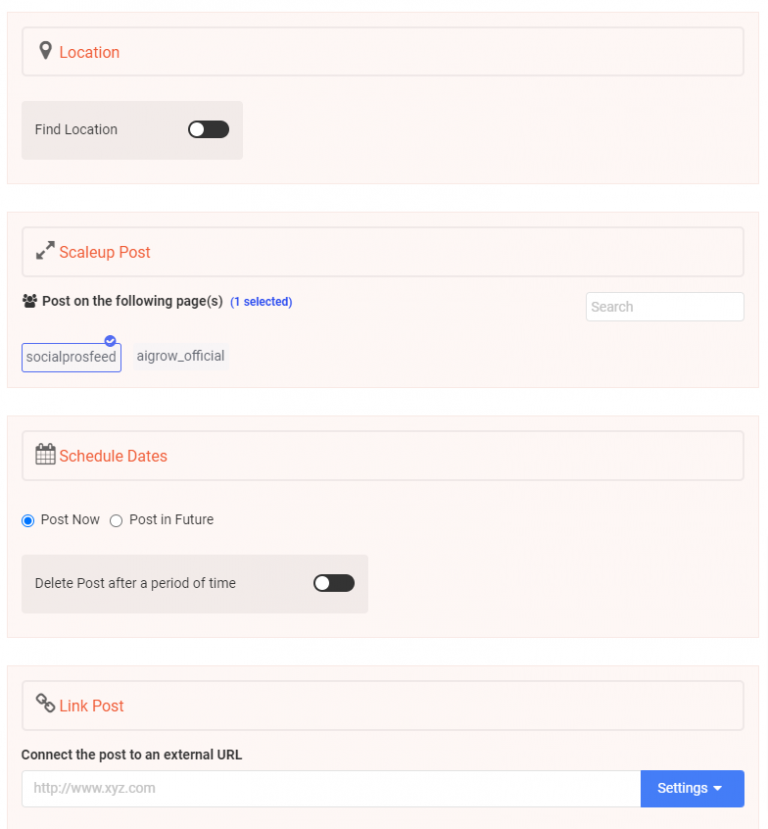Image resolution: width=768 pixels, height=829 pixels.
Task: Enable the Find Location toggle
Action: tap(208, 129)
